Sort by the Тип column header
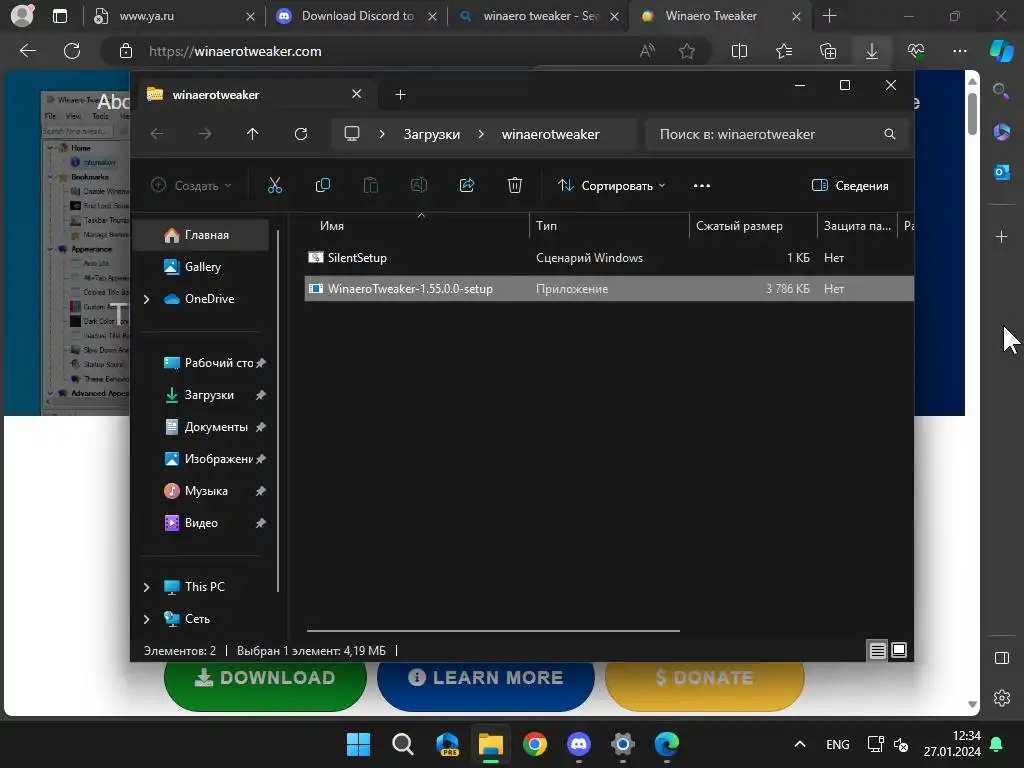This screenshot has height=768, width=1024. pyautogui.click(x=609, y=226)
